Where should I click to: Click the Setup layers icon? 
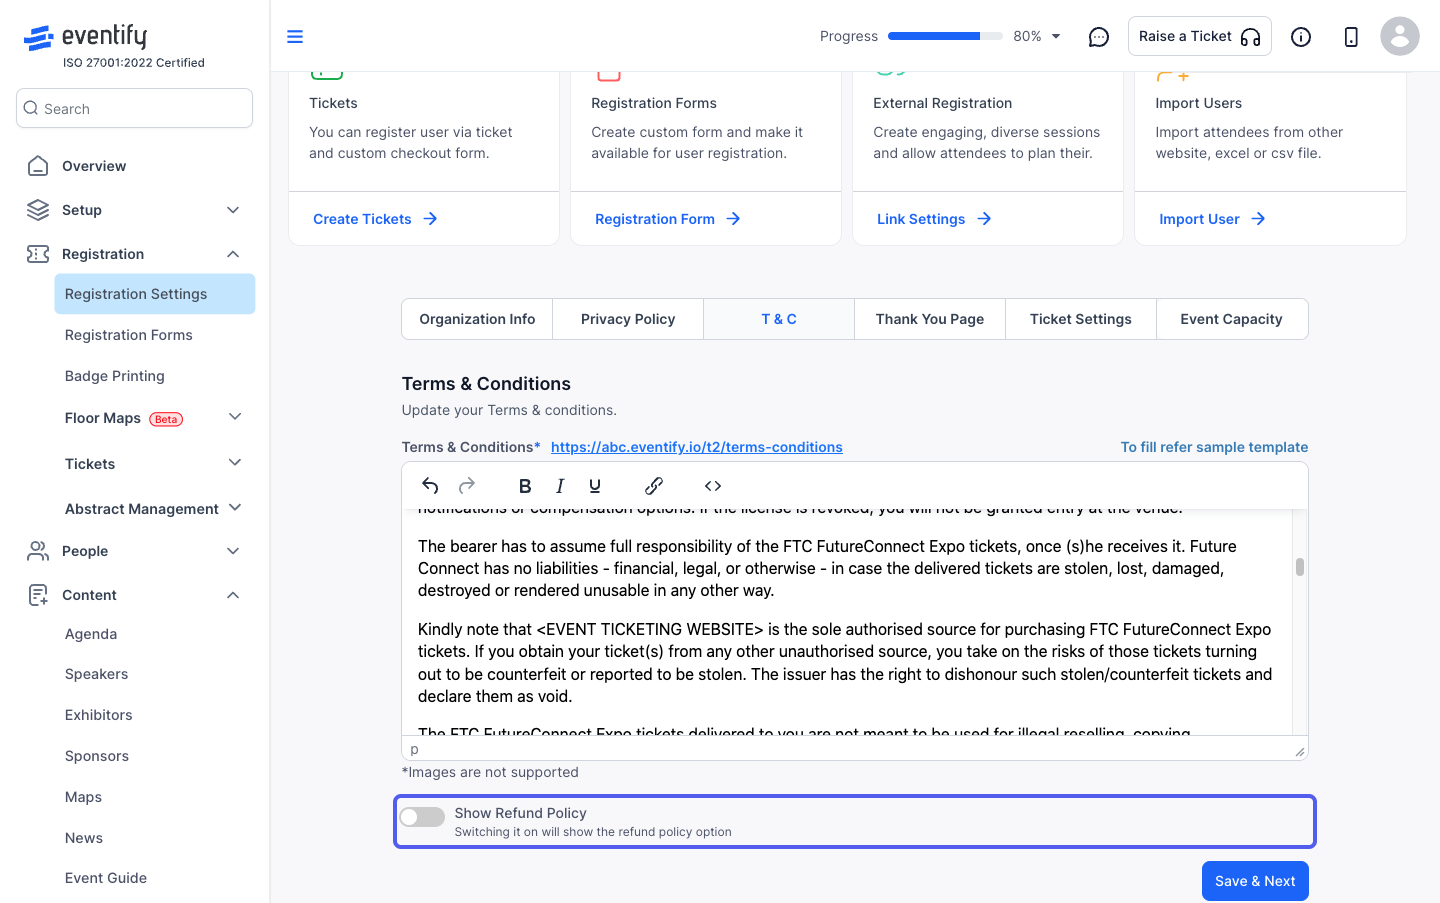(38, 210)
